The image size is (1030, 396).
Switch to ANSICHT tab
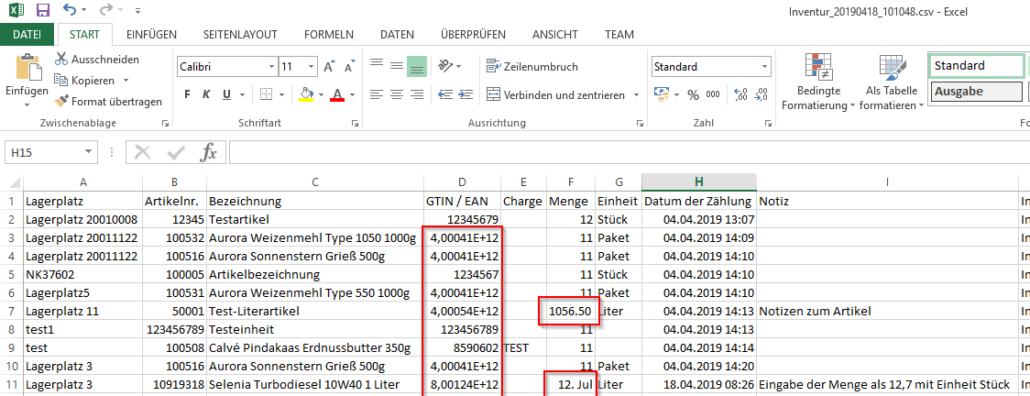click(555, 34)
